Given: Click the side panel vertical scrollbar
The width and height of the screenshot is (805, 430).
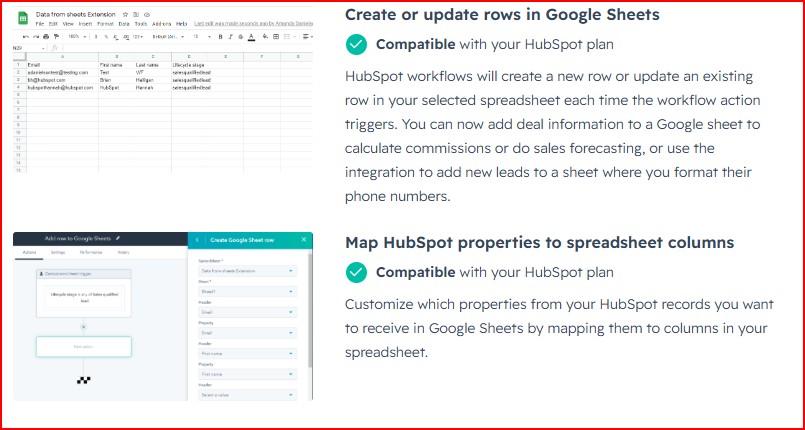Looking at the screenshot, I should pyautogui.click(x=310, y=310).
